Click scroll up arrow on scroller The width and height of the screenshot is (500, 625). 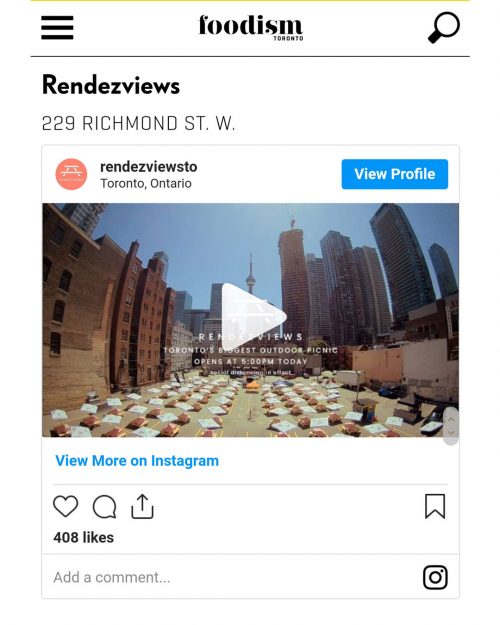451,419
